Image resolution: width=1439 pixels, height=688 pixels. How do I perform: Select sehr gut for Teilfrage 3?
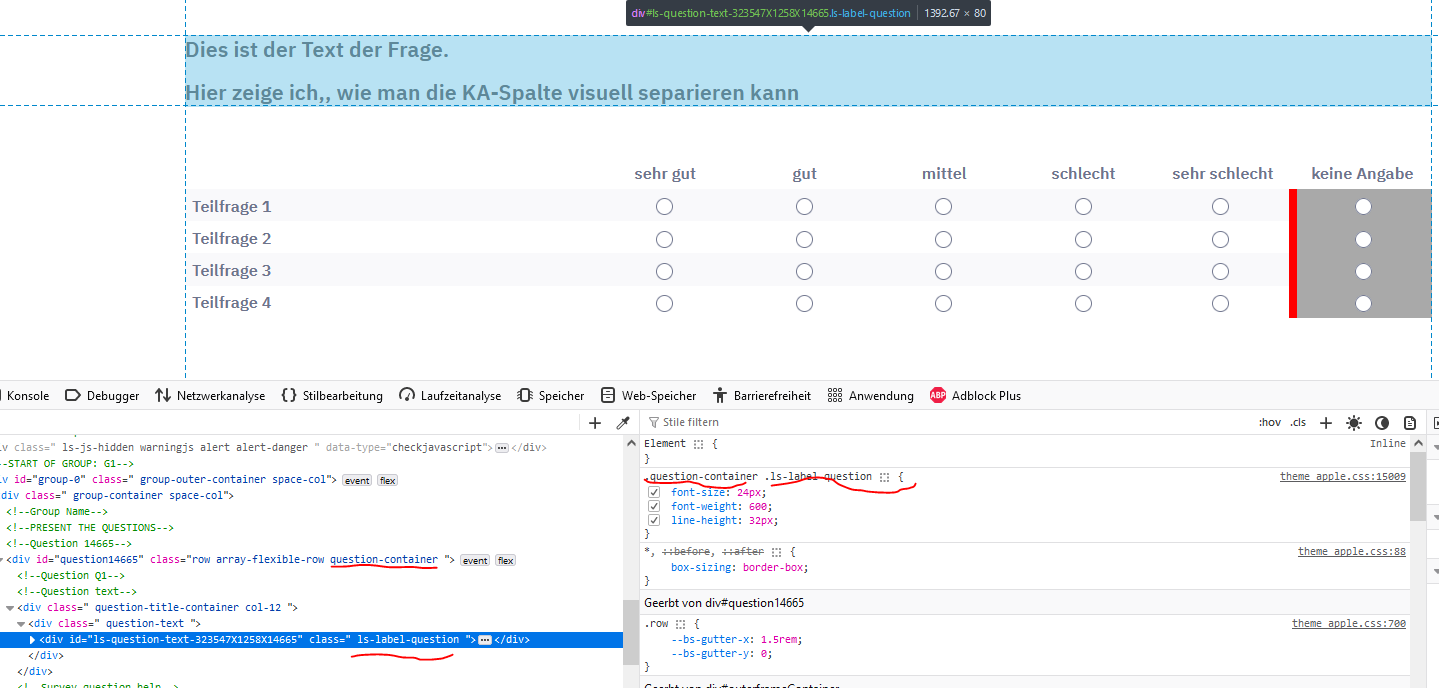coord(664,271)
